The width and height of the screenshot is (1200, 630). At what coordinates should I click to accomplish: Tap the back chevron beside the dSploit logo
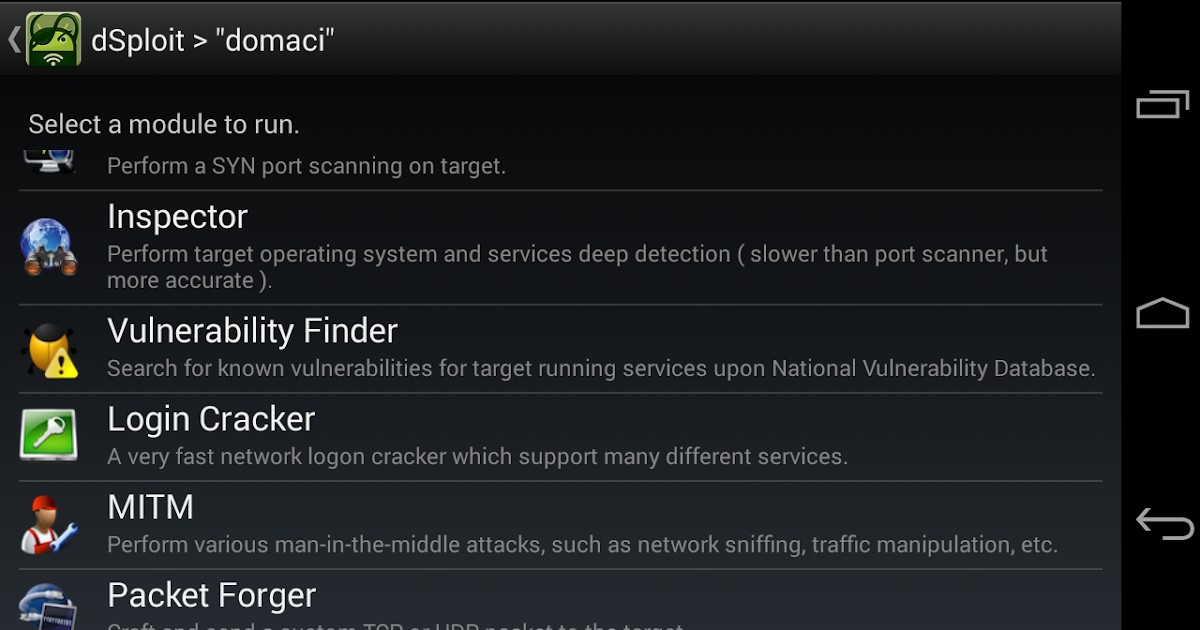(x=13, y=40)
